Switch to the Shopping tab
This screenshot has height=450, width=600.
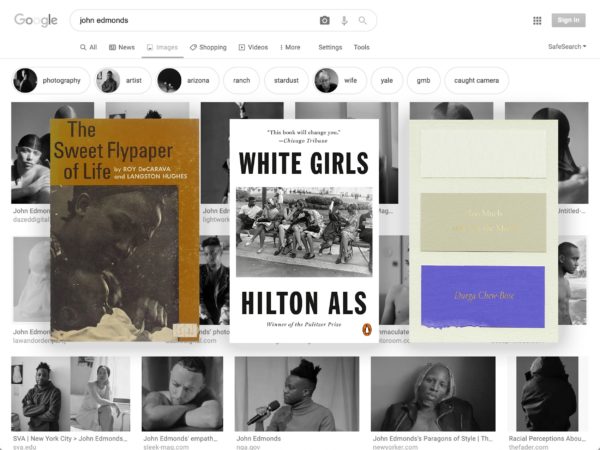(x=208, y=47)
